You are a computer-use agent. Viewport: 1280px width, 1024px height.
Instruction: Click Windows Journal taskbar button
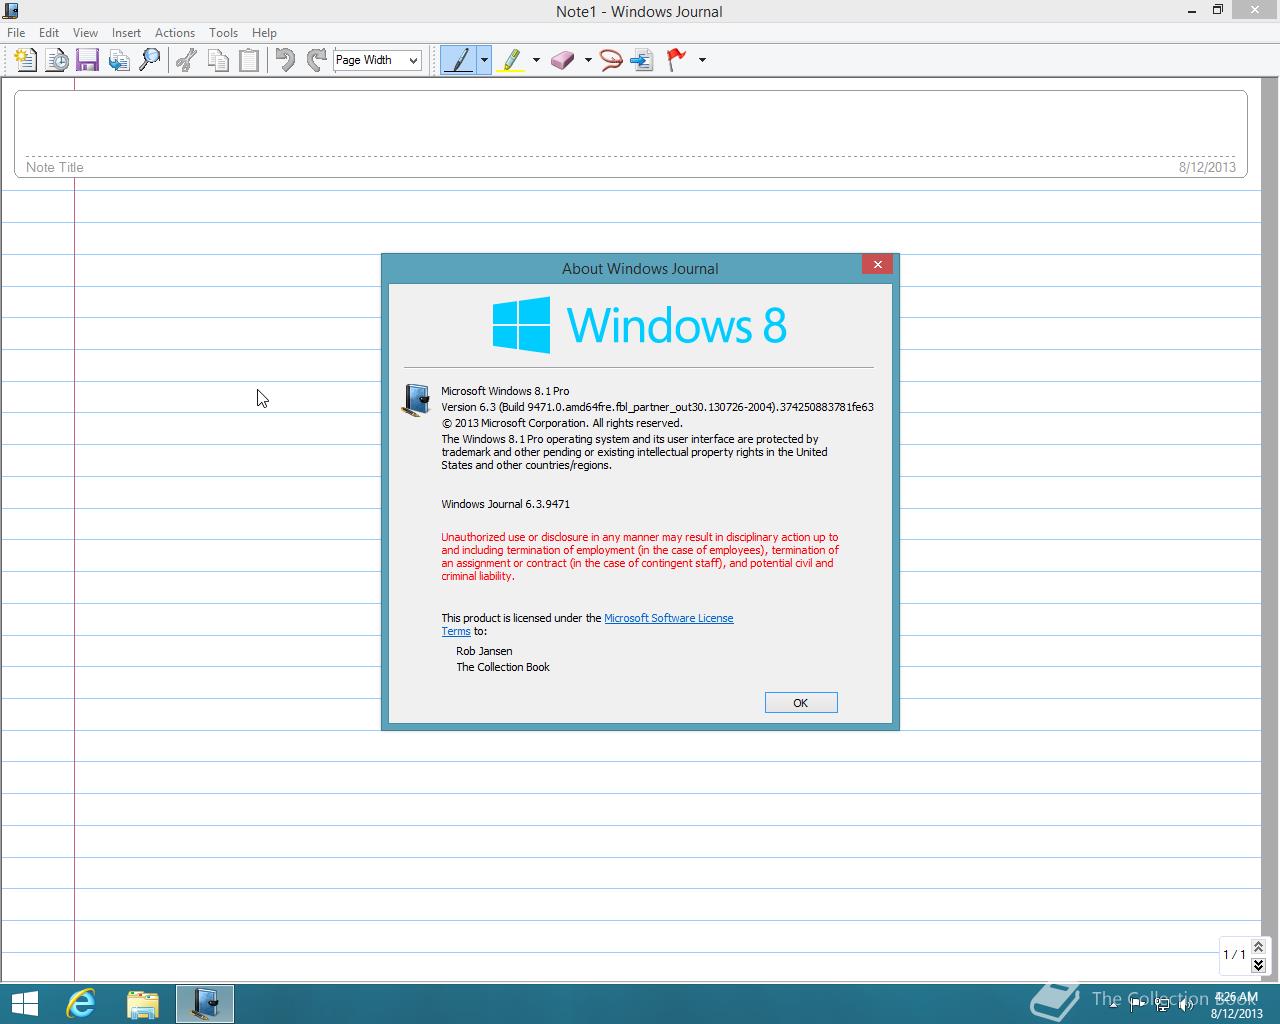click(205, 1004)
